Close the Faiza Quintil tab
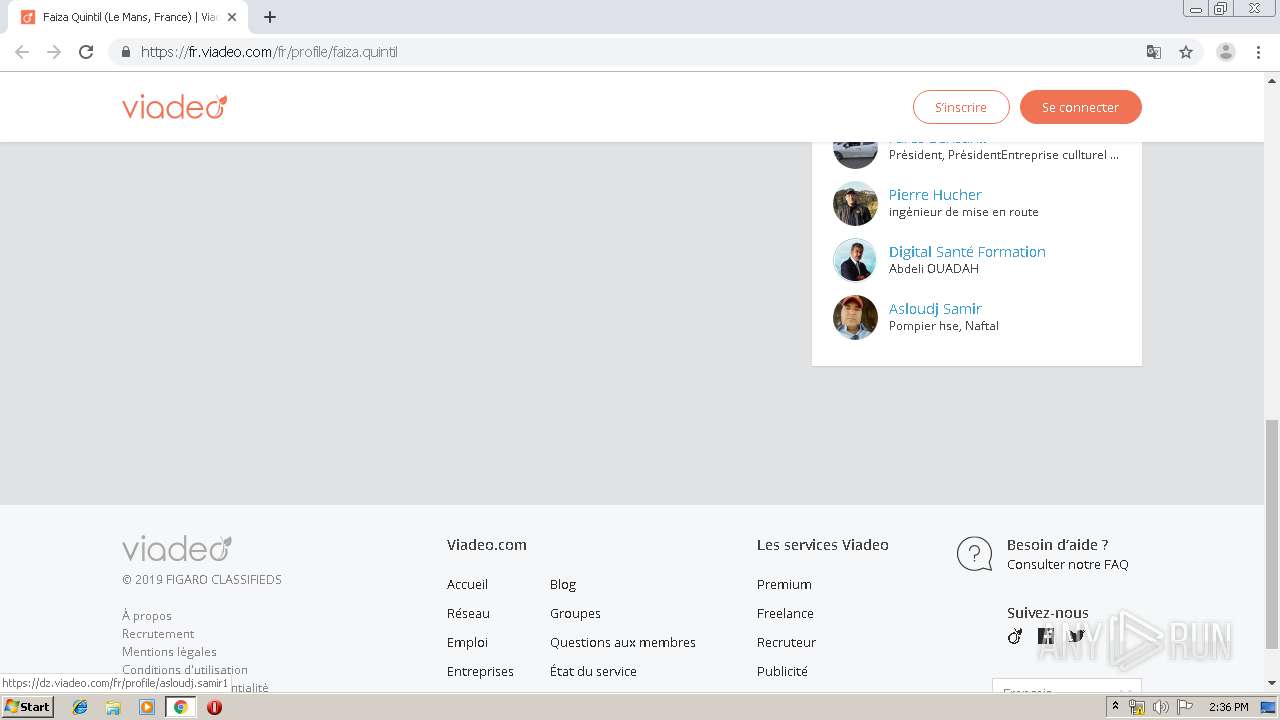 232,17
